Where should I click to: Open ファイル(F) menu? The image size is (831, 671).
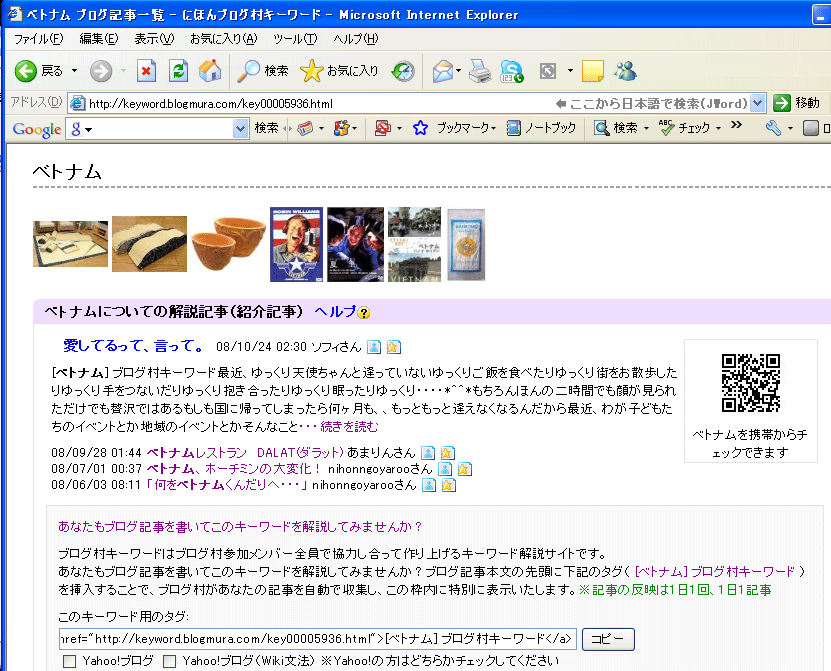pos(38,39)
